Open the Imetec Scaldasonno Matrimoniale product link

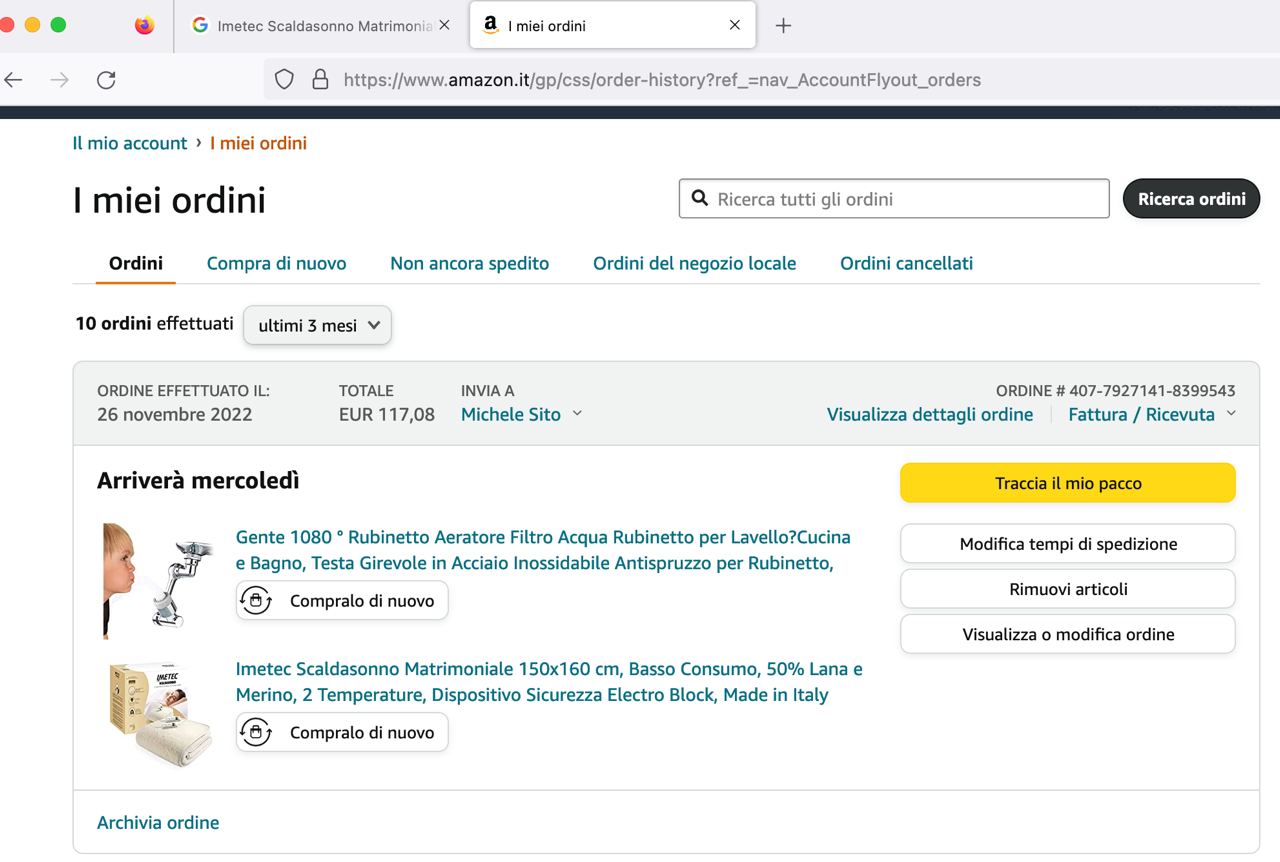[549, 681]
